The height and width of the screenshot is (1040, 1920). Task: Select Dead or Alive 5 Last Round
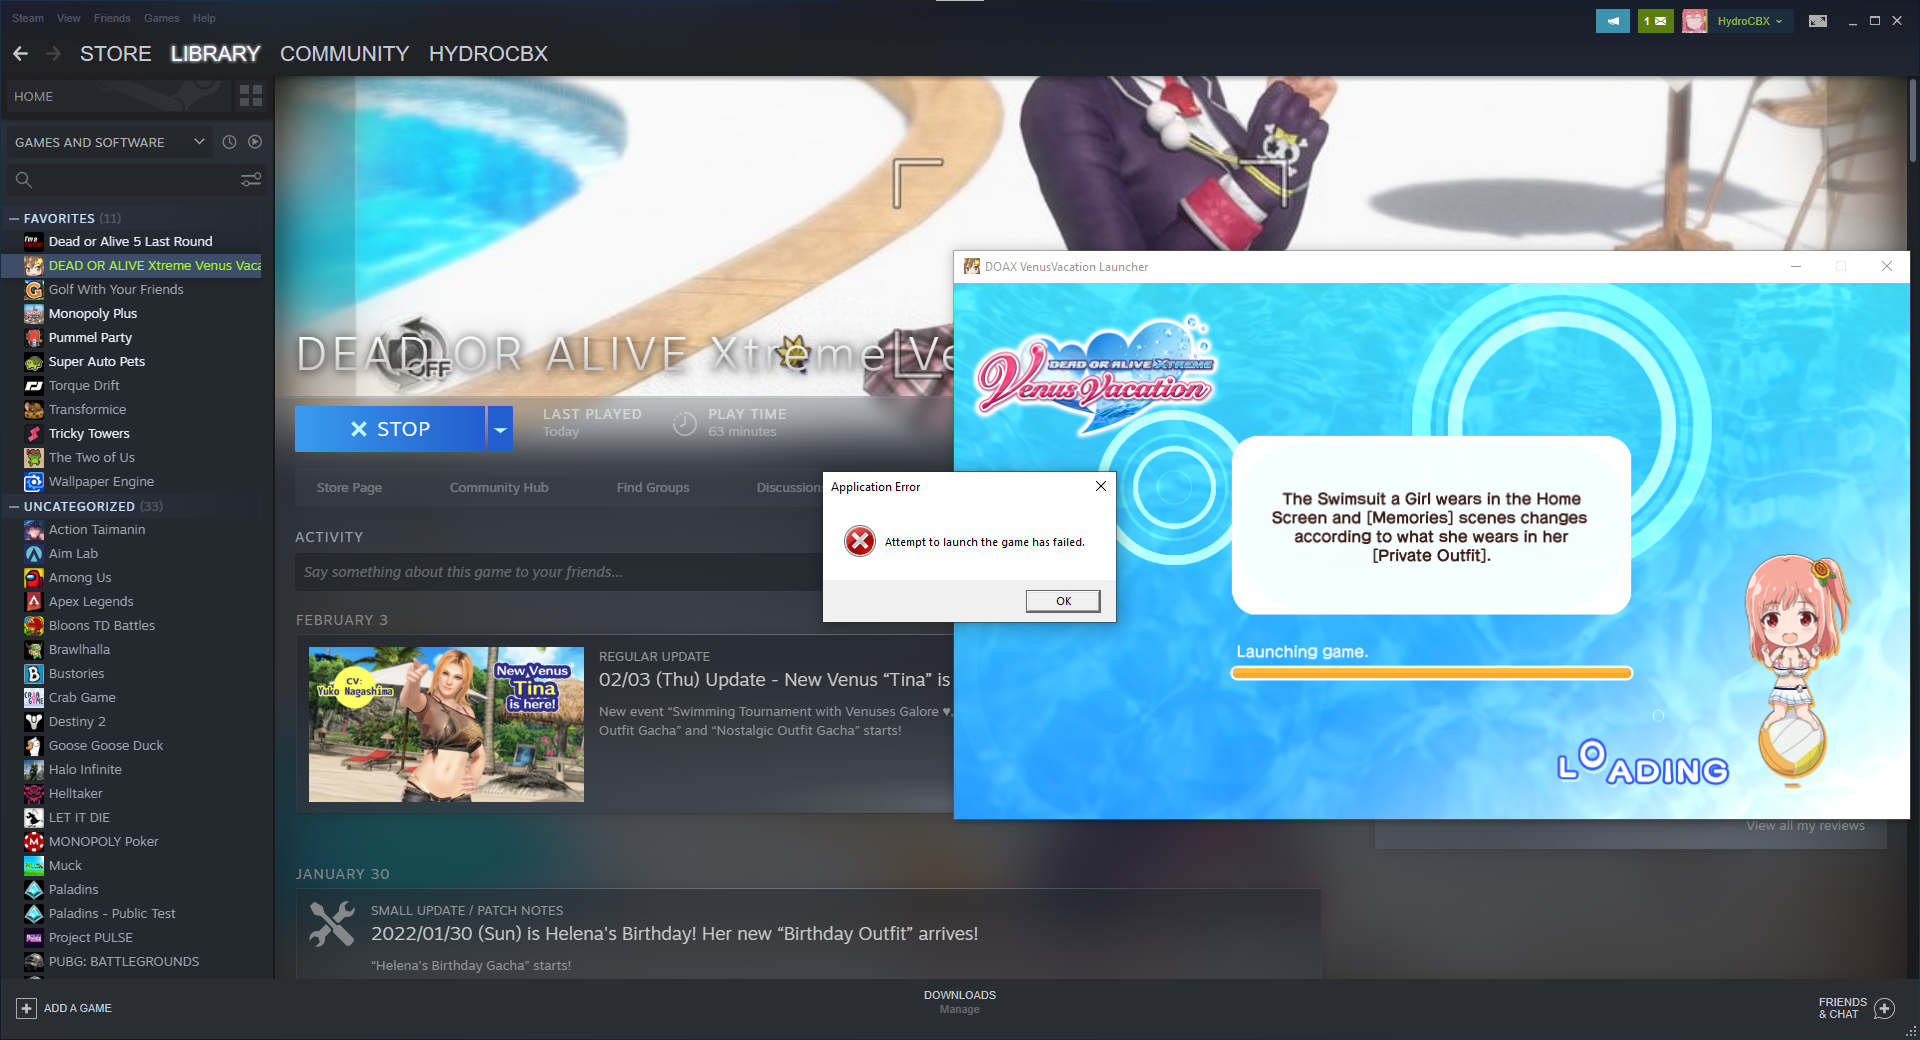point(131,242)
